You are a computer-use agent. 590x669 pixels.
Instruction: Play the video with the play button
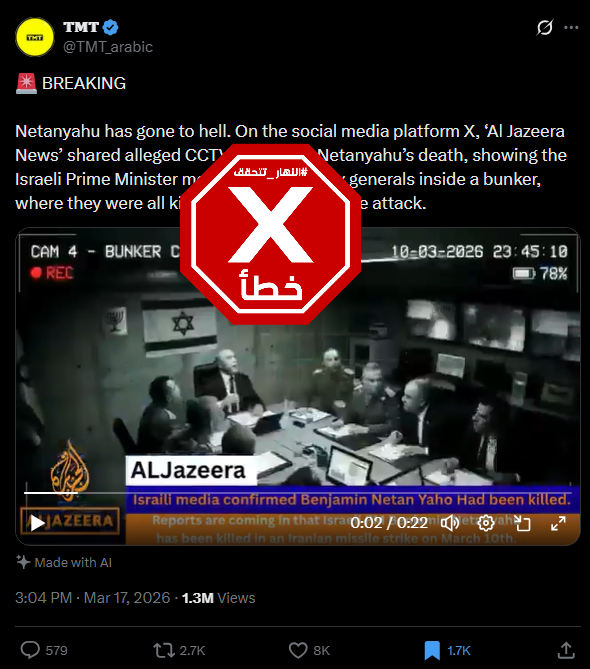[x=38, y=523]
